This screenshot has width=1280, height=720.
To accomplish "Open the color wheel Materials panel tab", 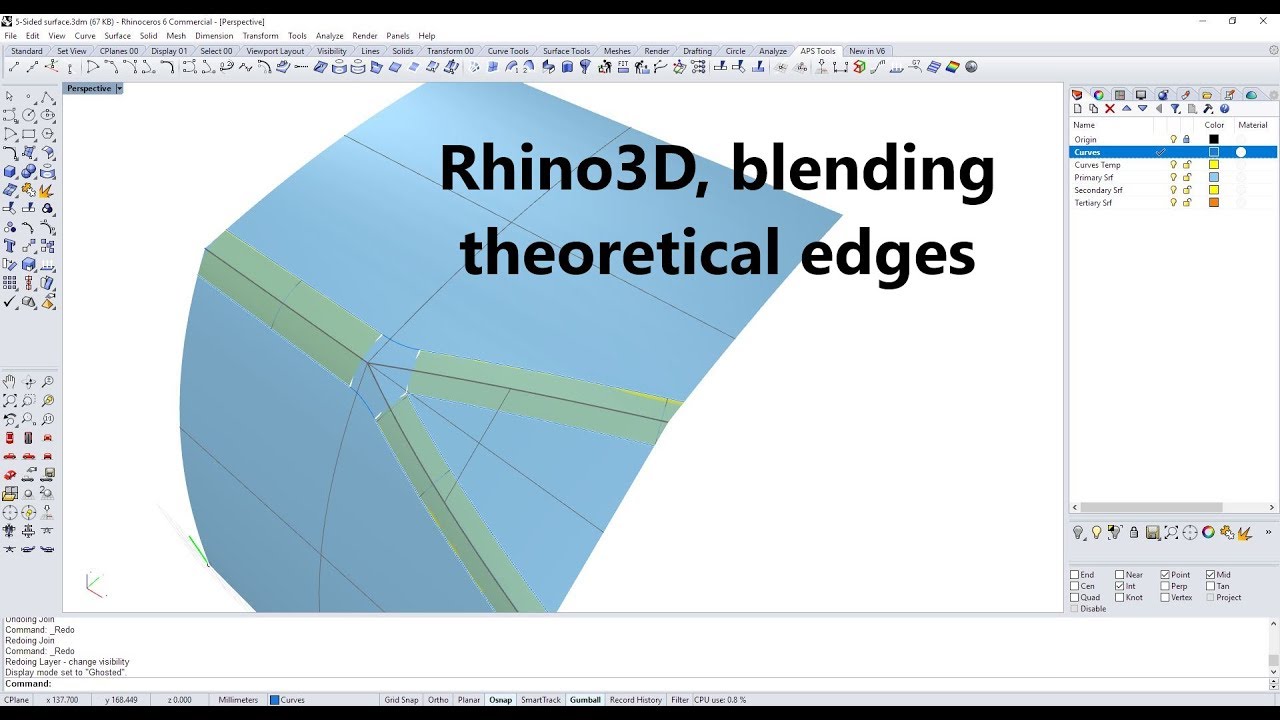I will click(1098, 95).
